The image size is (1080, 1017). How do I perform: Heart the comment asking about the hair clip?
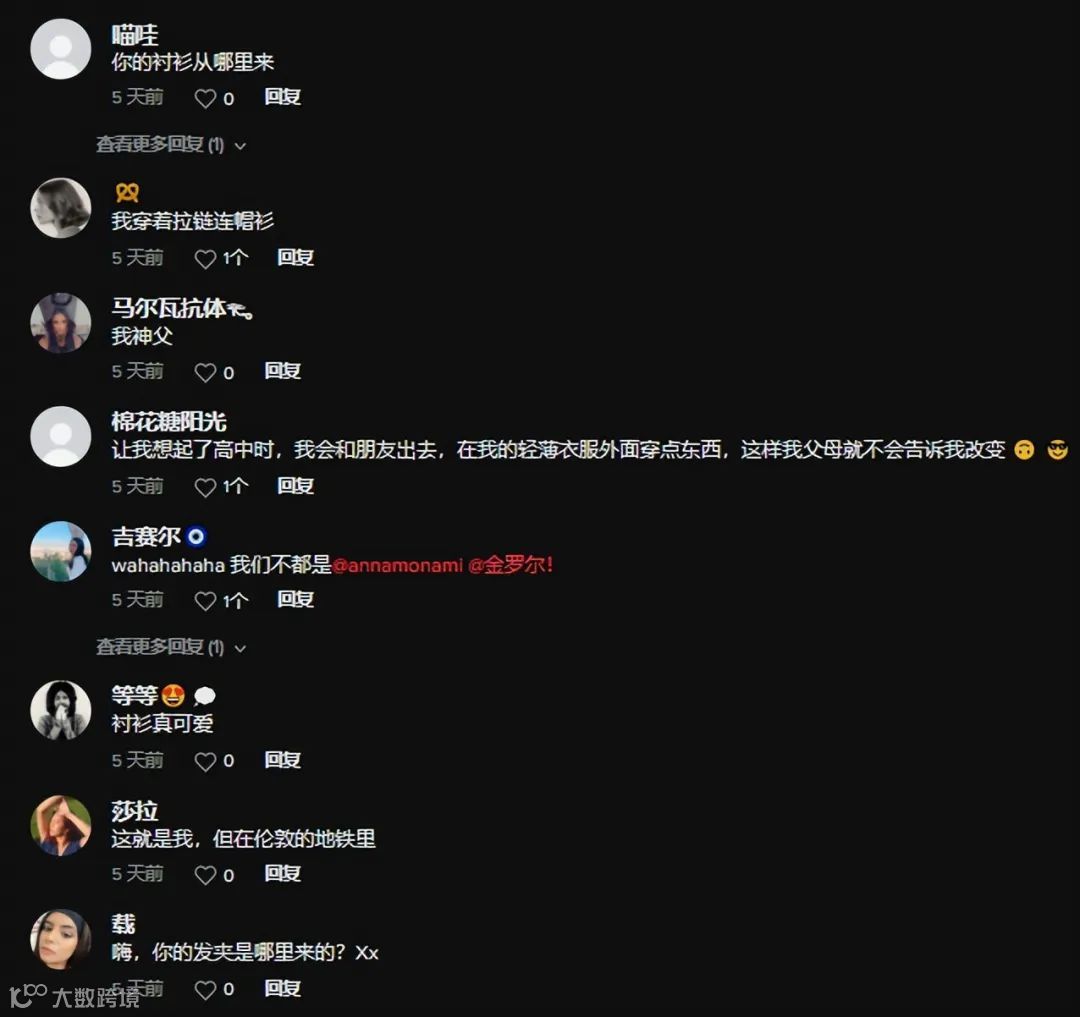[x=205, y=990]
